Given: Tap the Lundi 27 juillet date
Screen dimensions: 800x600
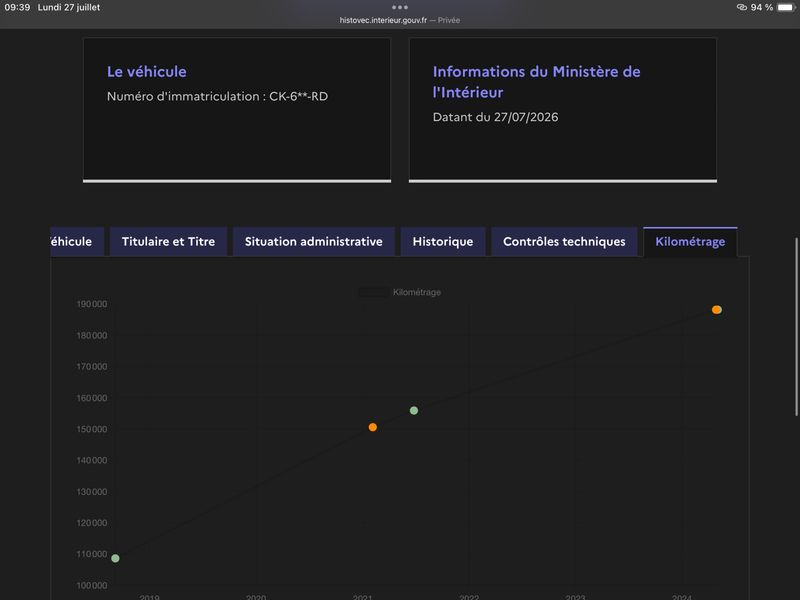Looking at the screenshot, I should [x=69, y=7].
